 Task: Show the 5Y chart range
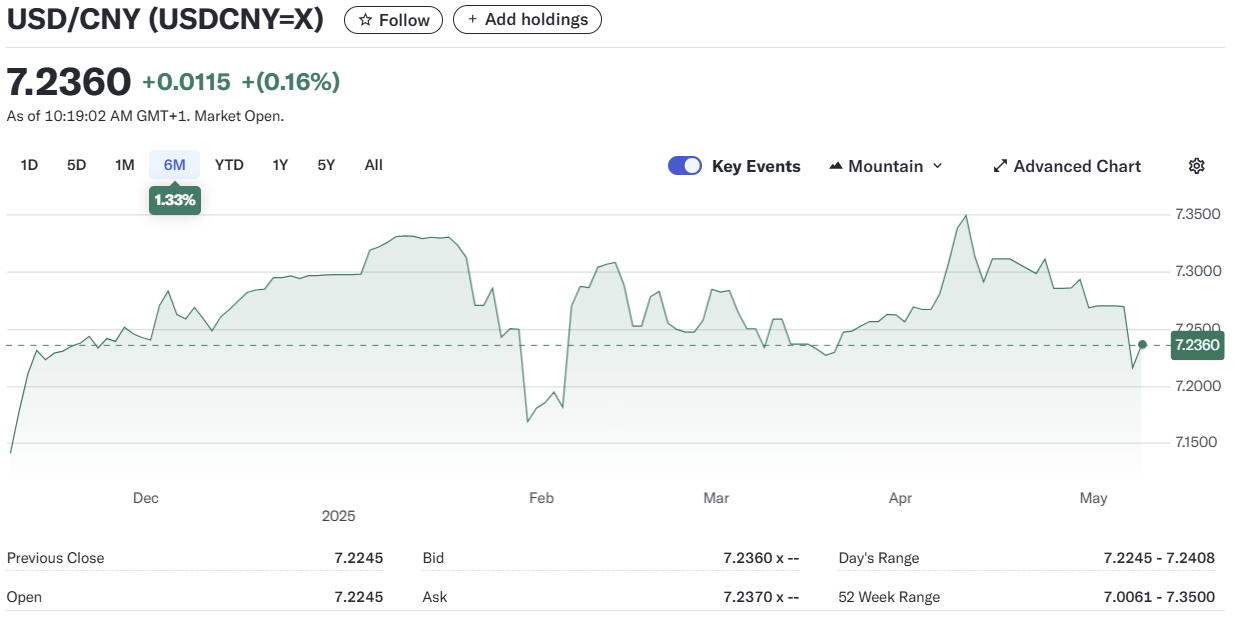pos(326,165)
